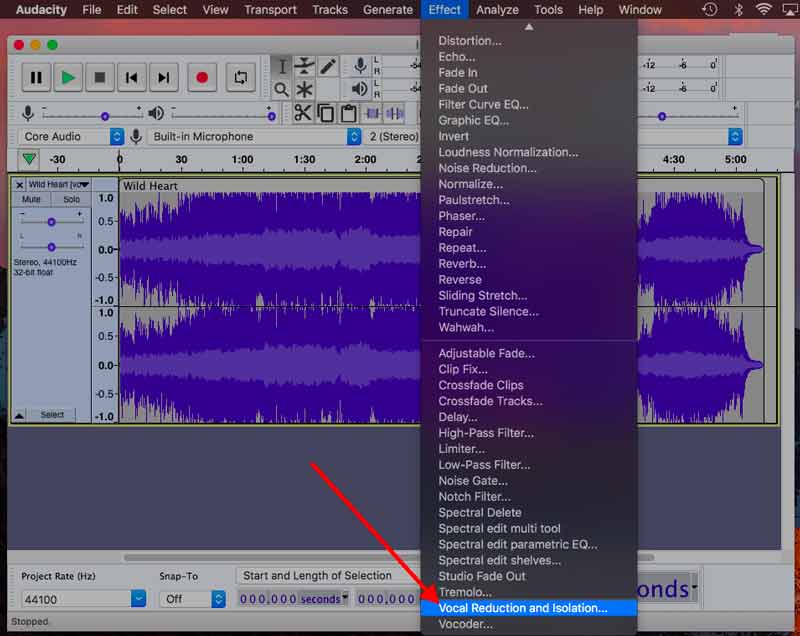Close the Wild Heart track

click(20, 185)
